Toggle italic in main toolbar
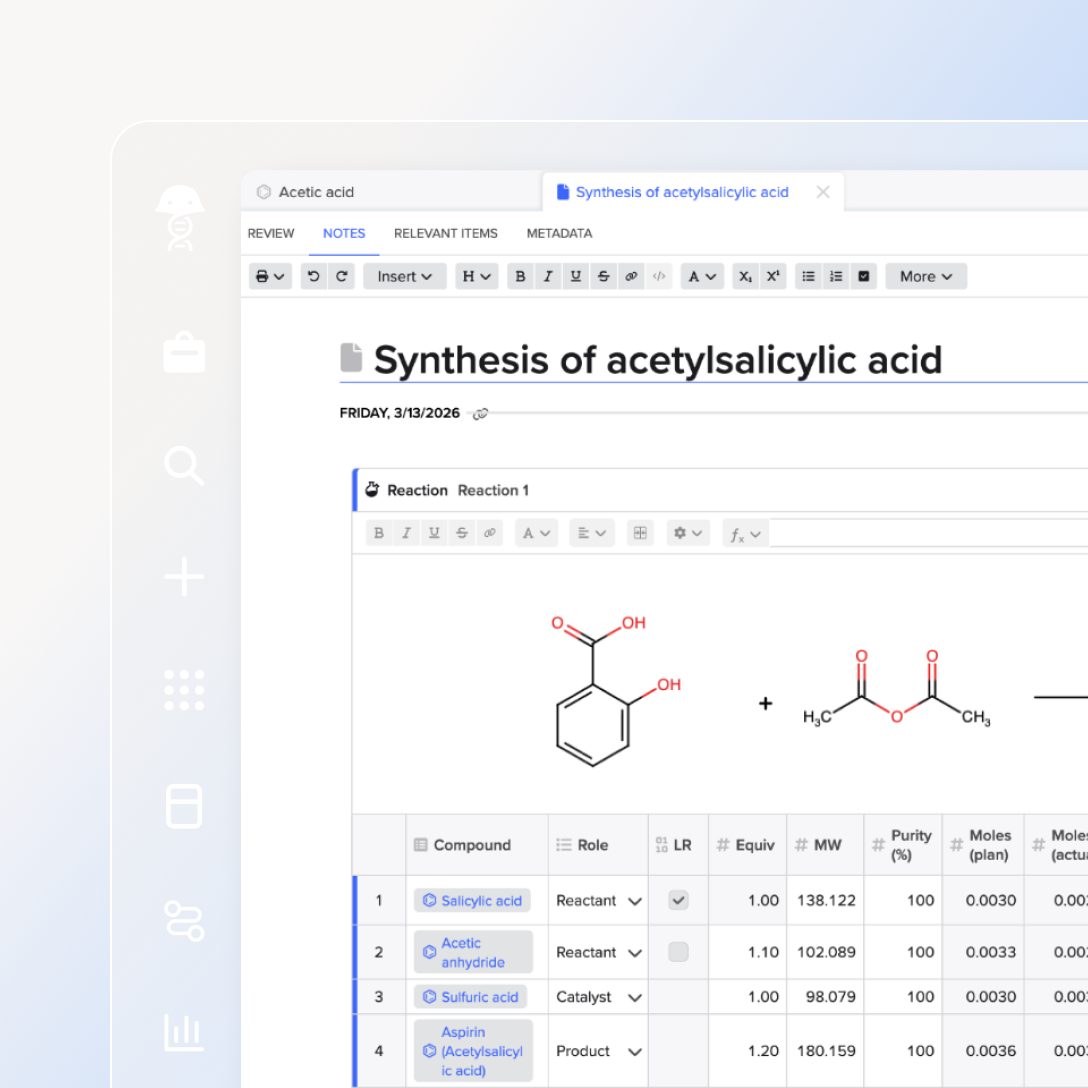Screen dimensions: 1088x1088 [548, 276]
